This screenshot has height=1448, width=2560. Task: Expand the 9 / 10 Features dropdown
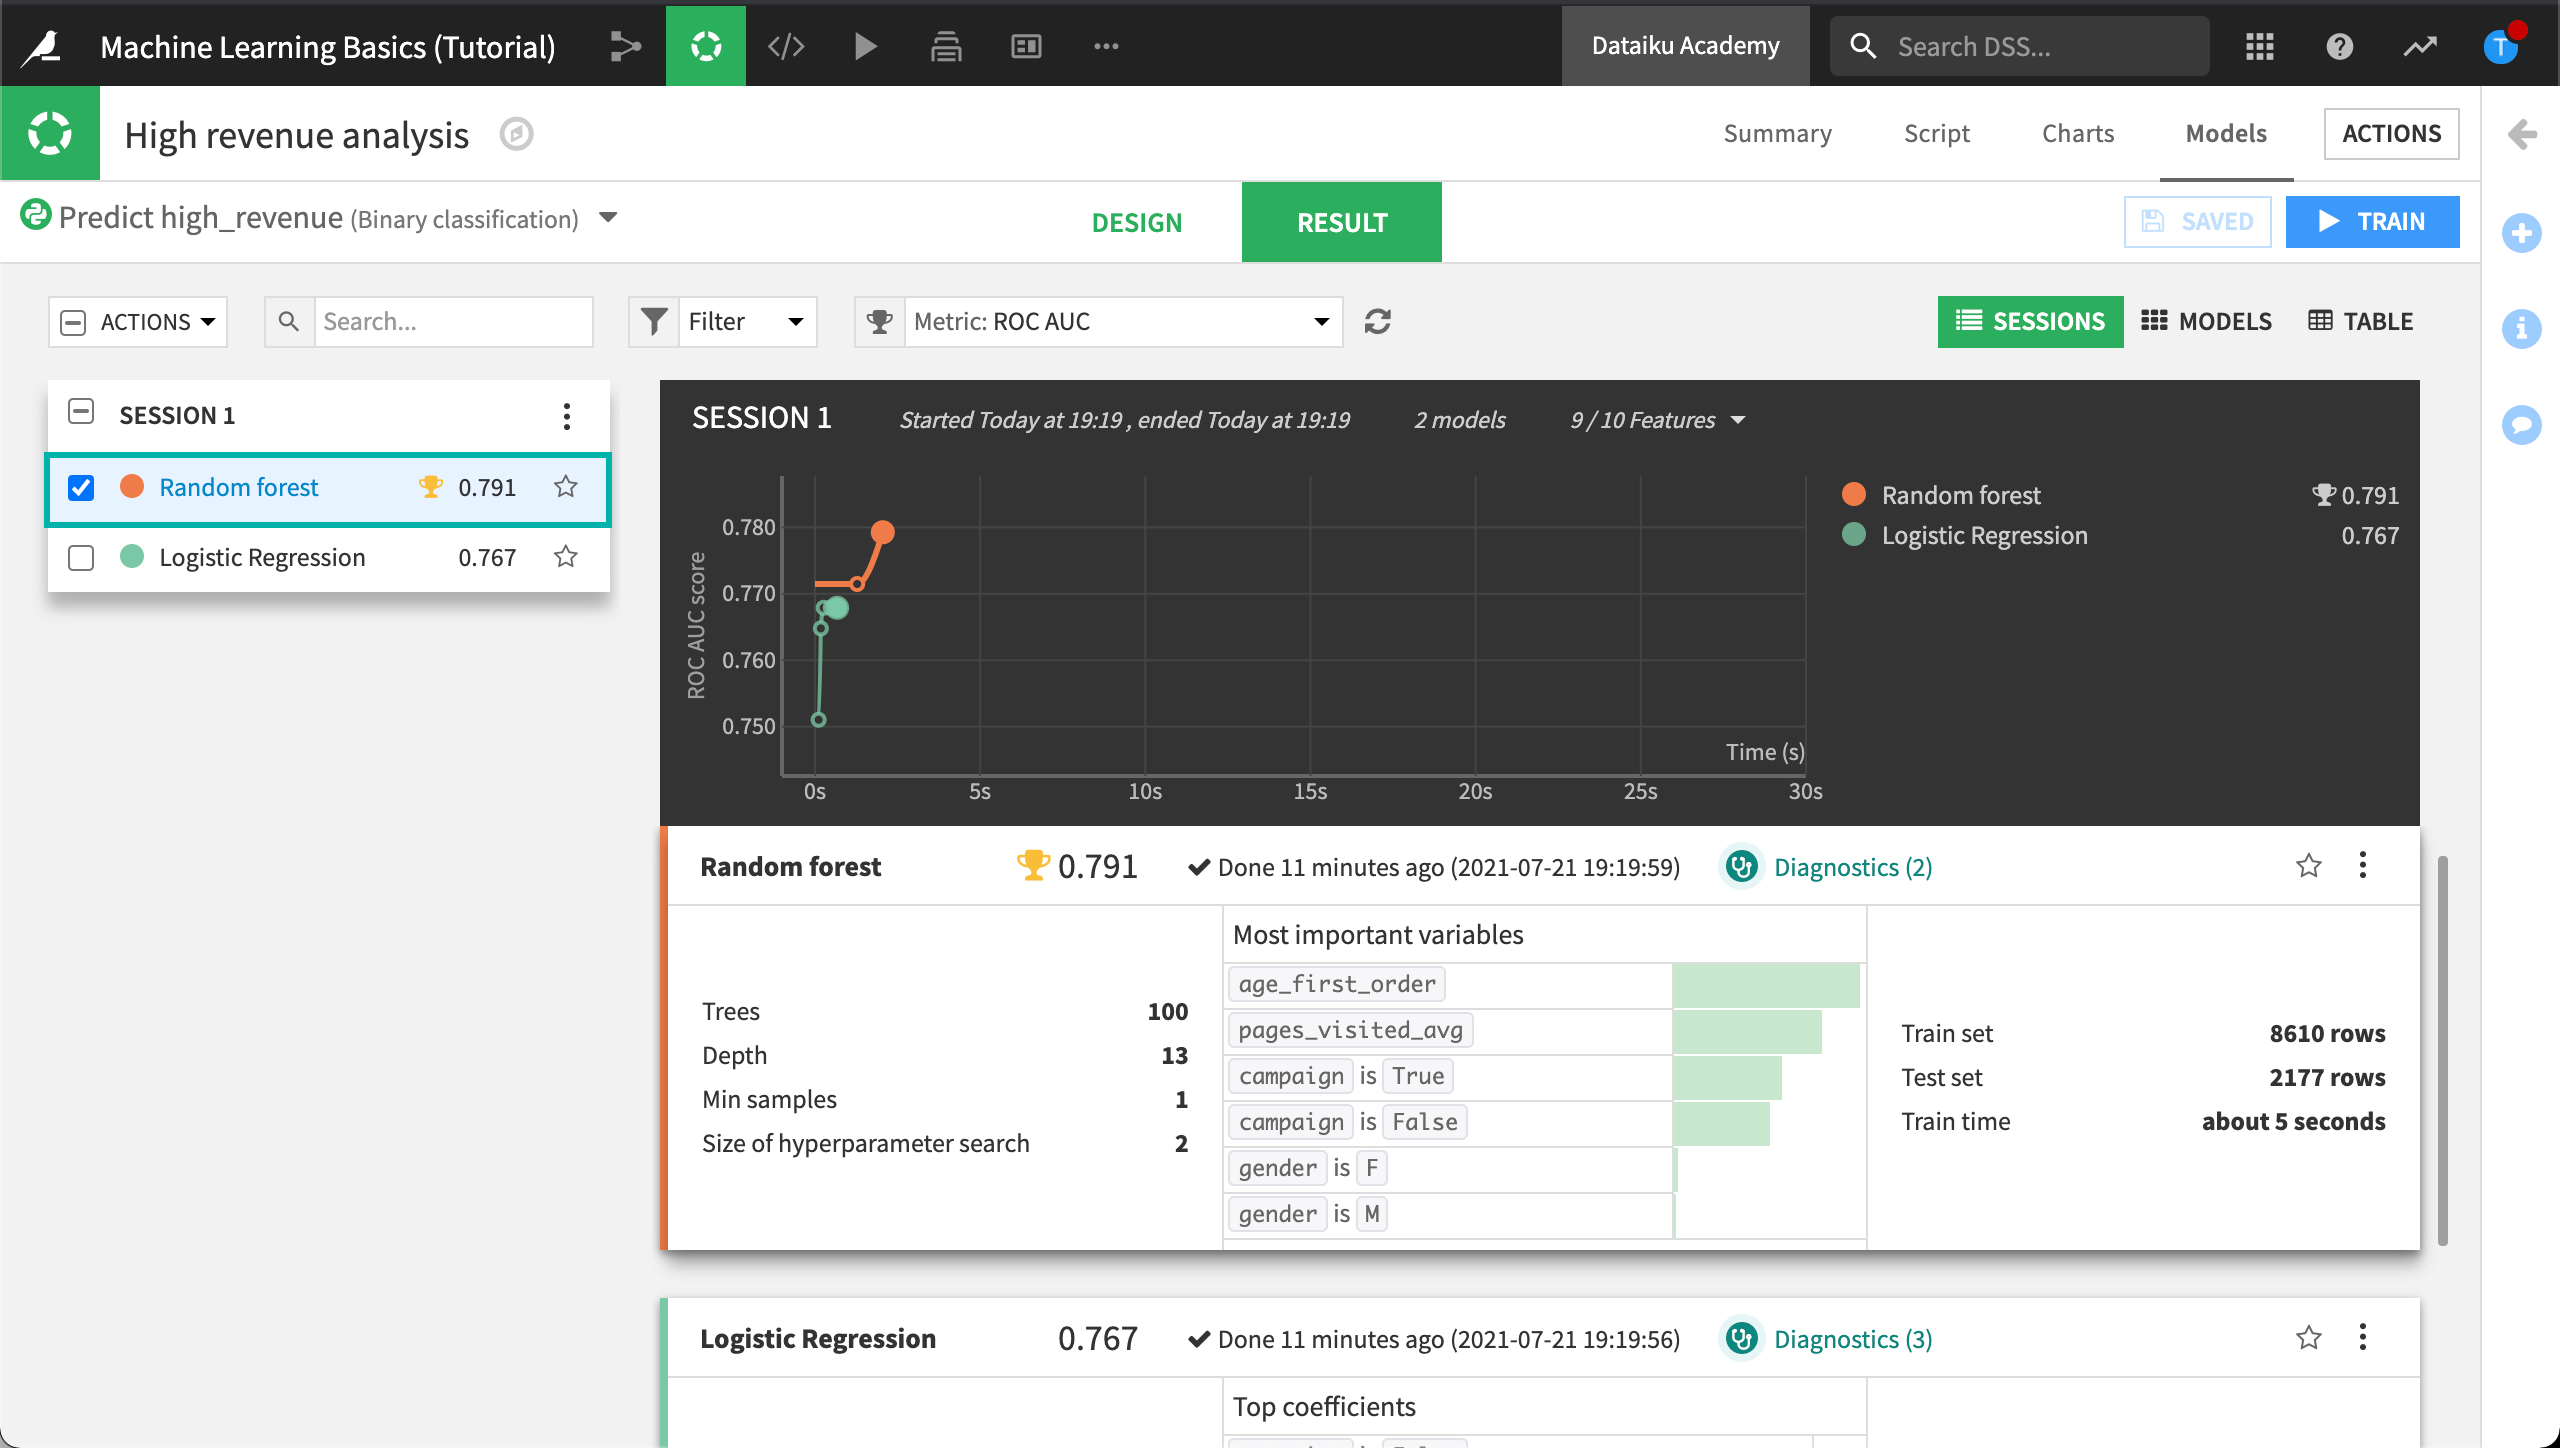[x=1657, y=420]
